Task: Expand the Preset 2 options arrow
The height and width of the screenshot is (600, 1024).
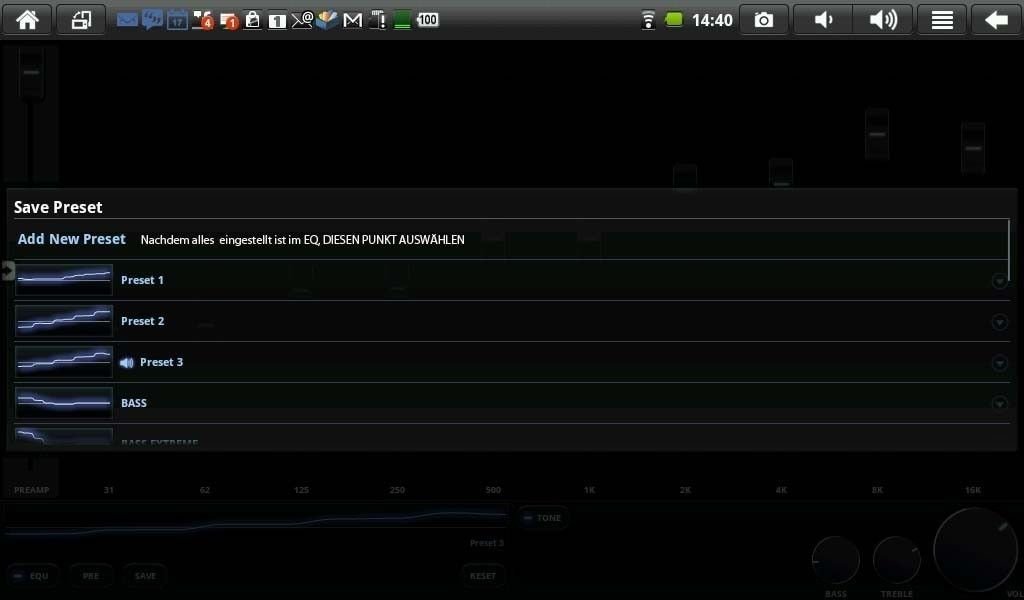Action: click(999, 322)
